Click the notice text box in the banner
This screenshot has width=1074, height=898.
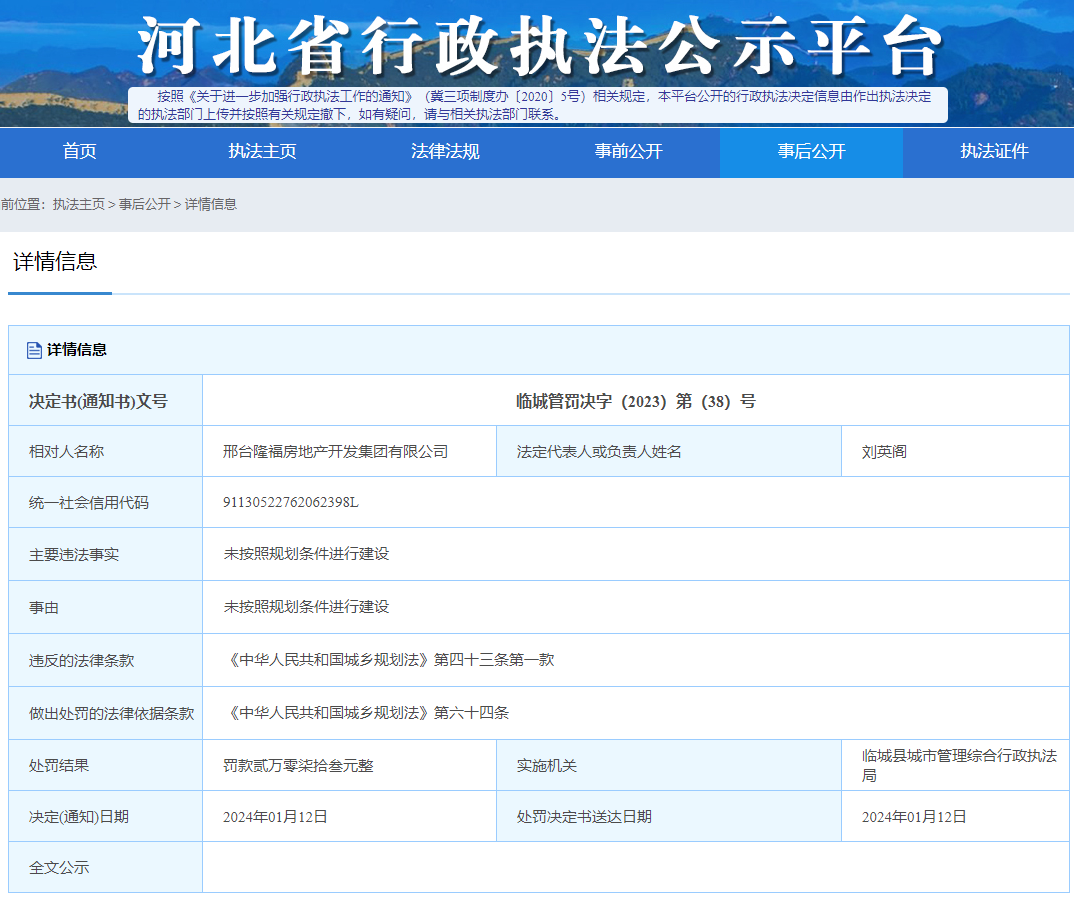point(537,105)
